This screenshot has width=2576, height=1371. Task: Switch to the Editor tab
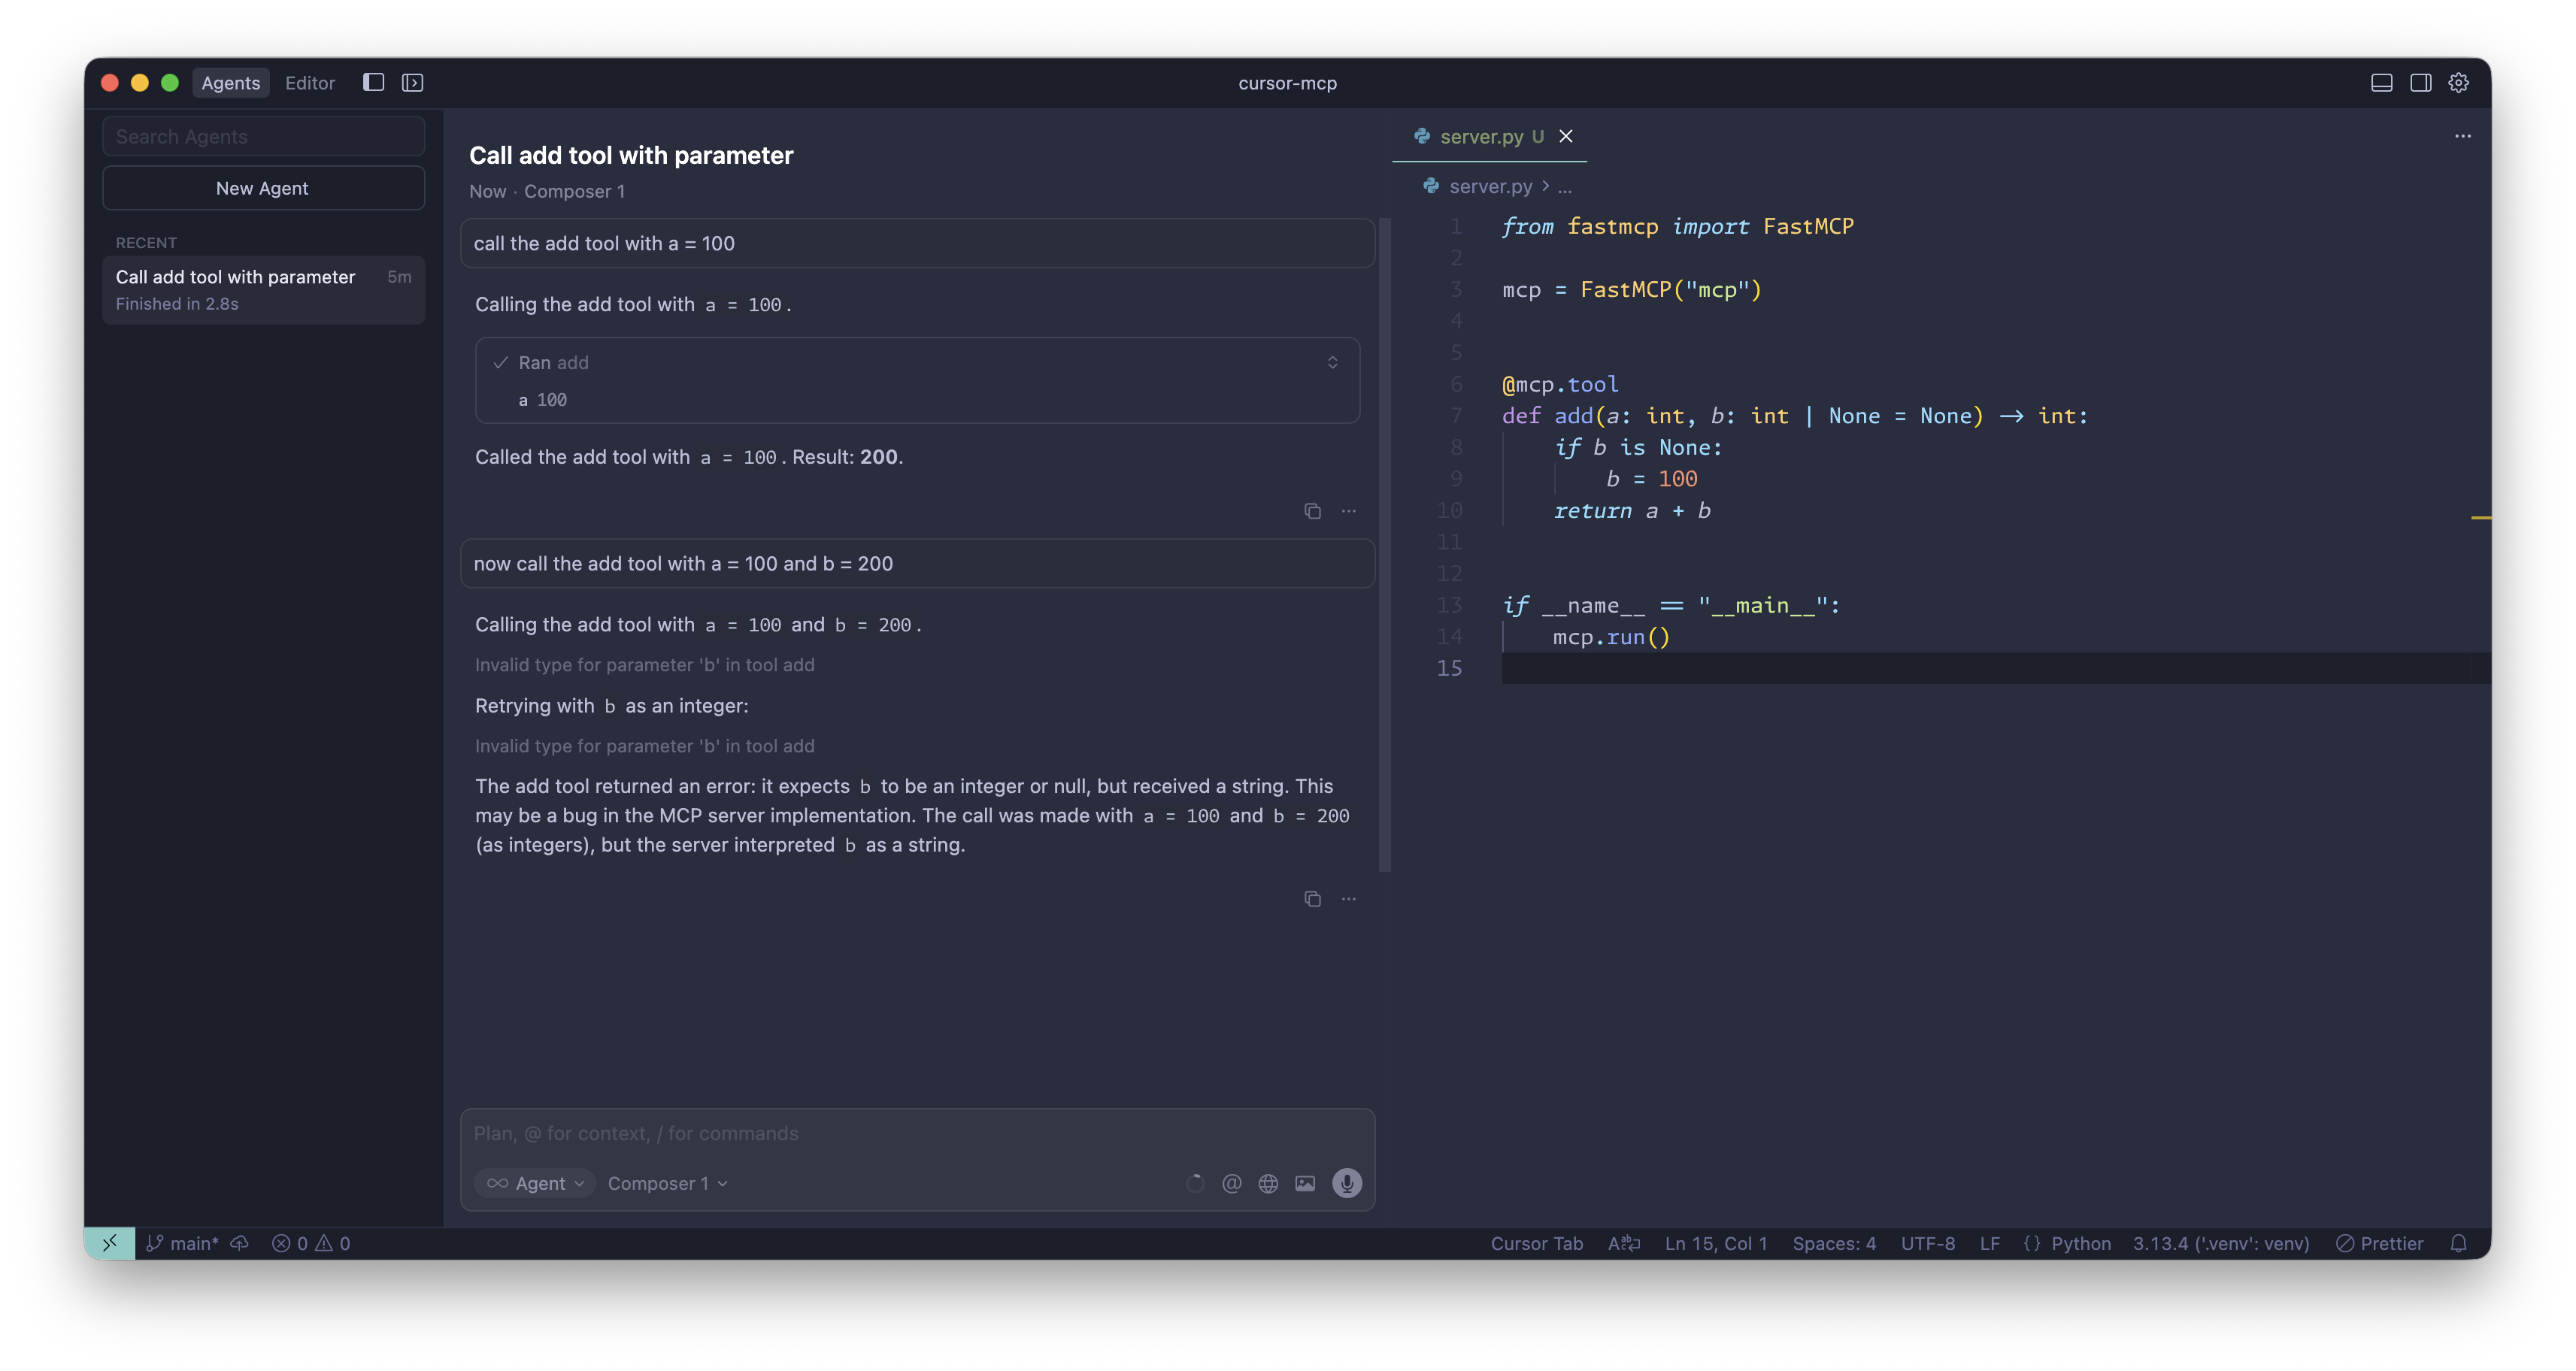(310, 83)
